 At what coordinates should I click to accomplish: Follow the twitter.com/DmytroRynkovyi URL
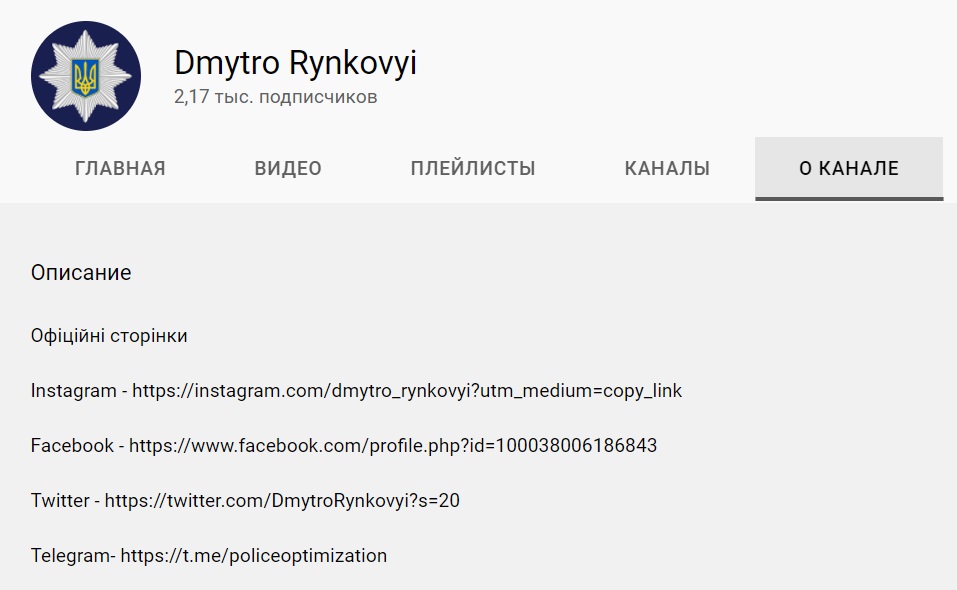pyautogui.click(x=282, y=501)
